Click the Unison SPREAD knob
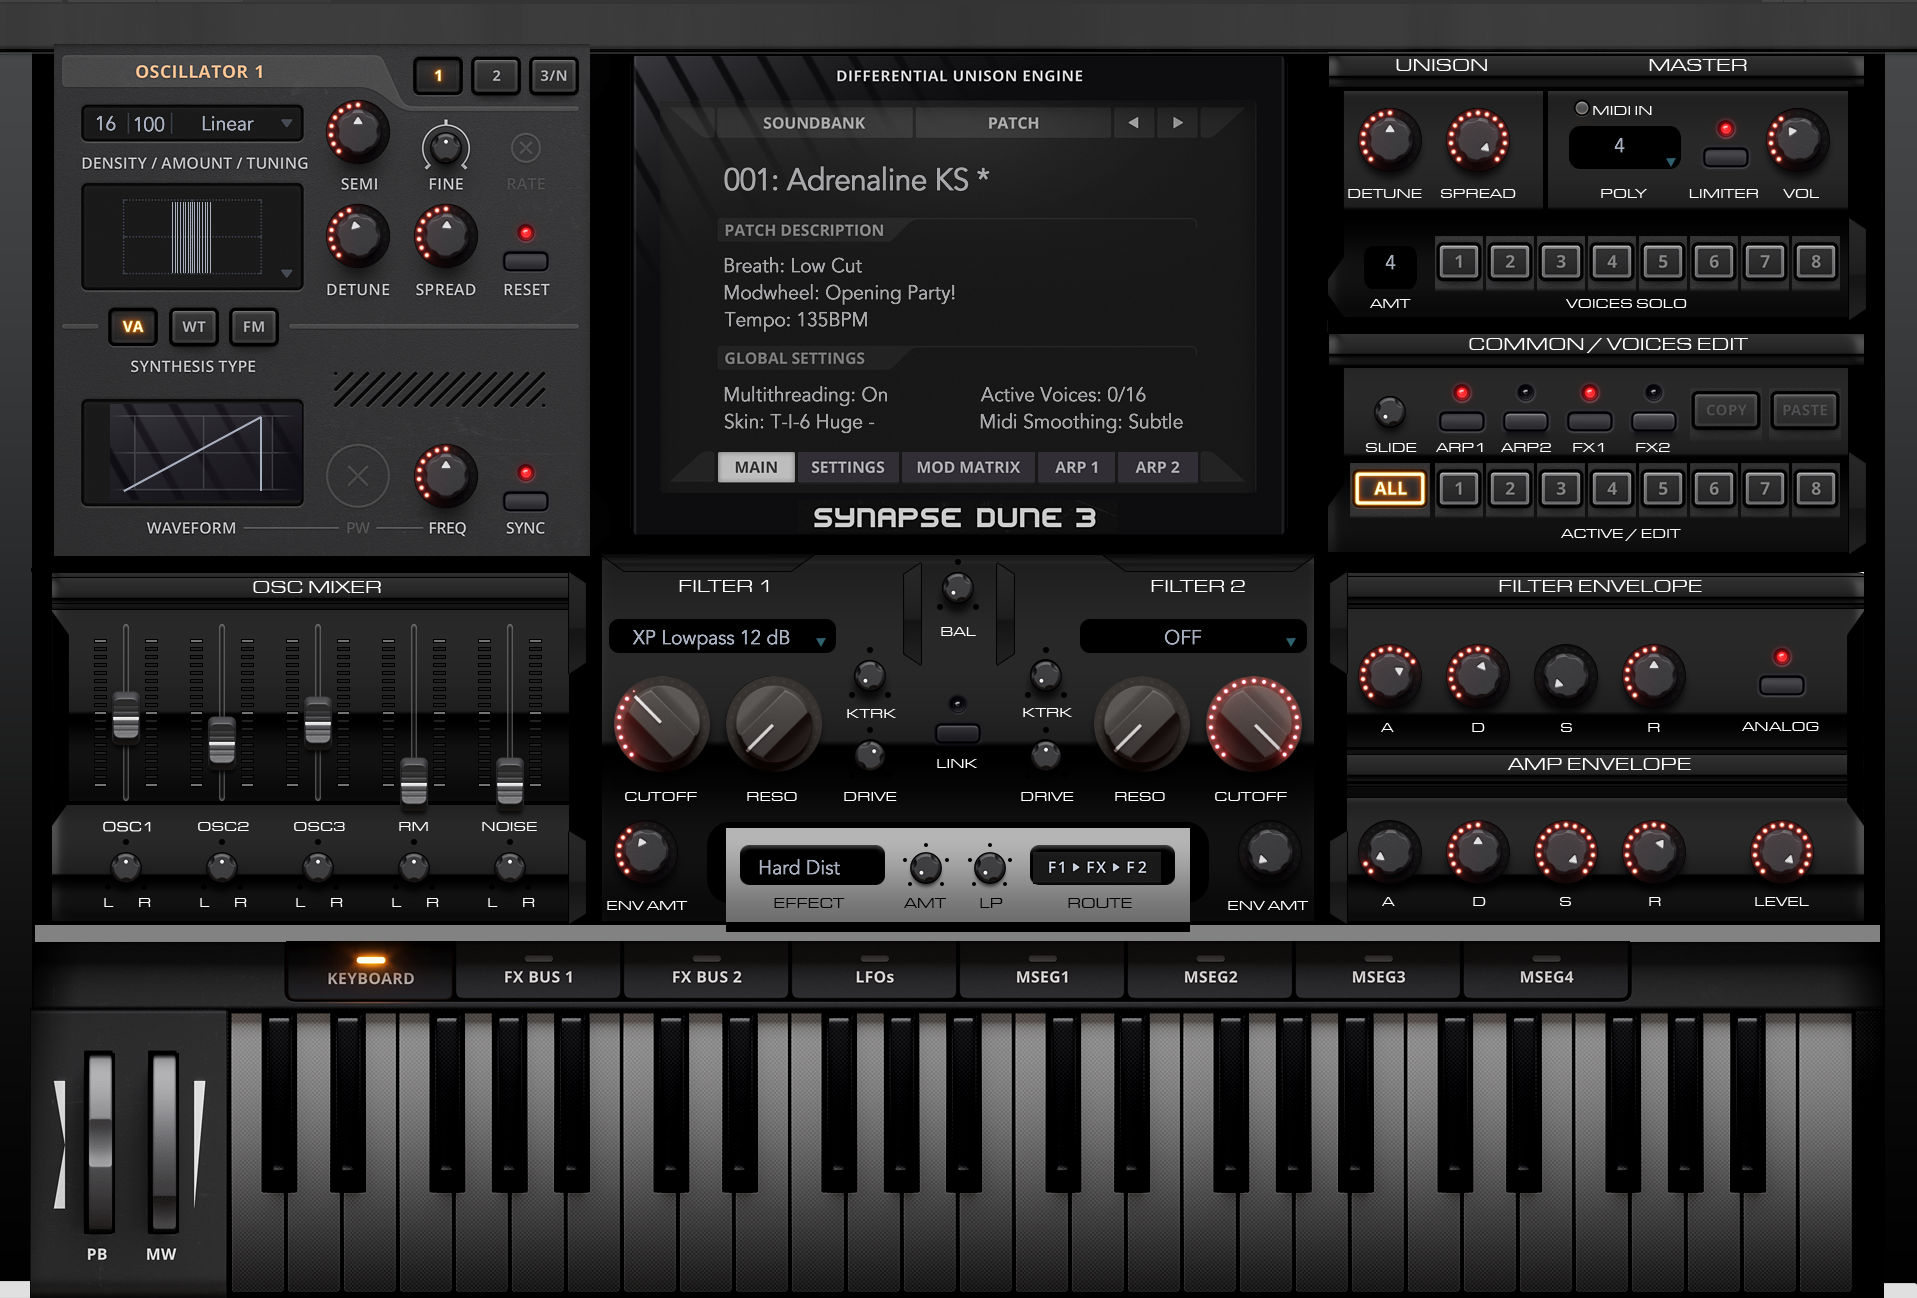The width and height of the screenshot is (1917, 1298). click(x=1477, y=140)
